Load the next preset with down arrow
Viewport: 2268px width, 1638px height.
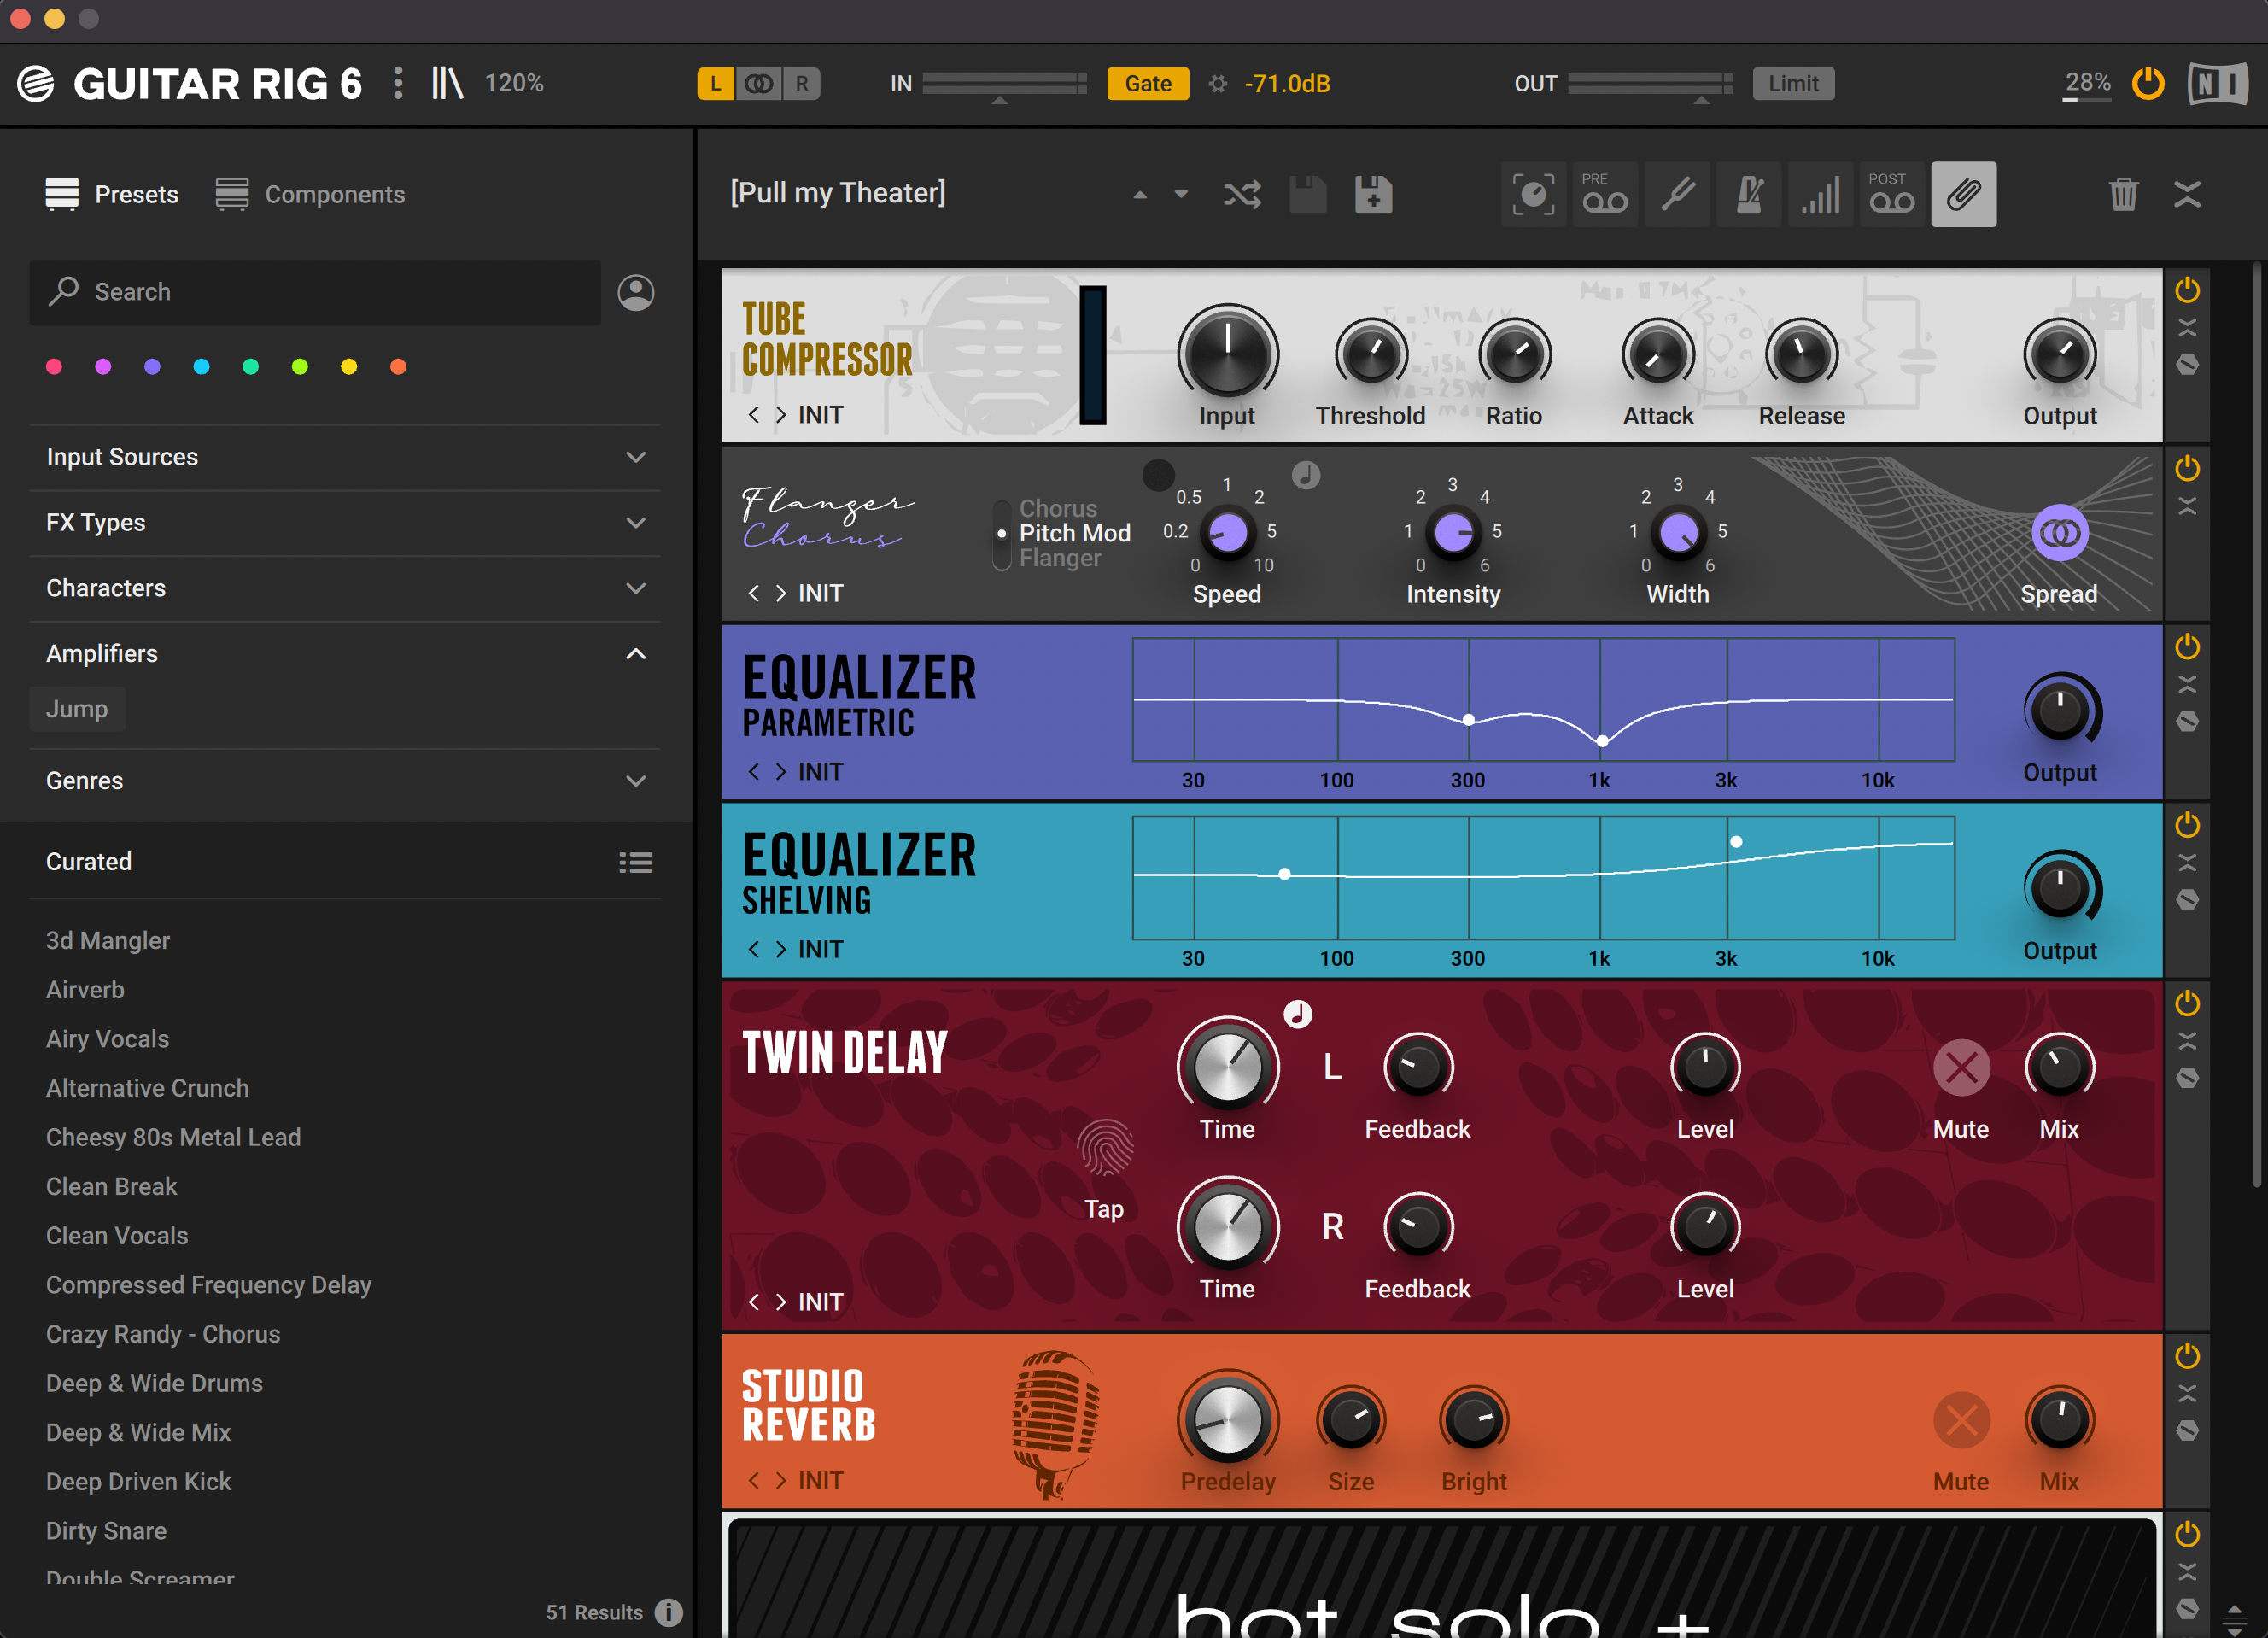pyautogui.click(x=1181, y=195)
